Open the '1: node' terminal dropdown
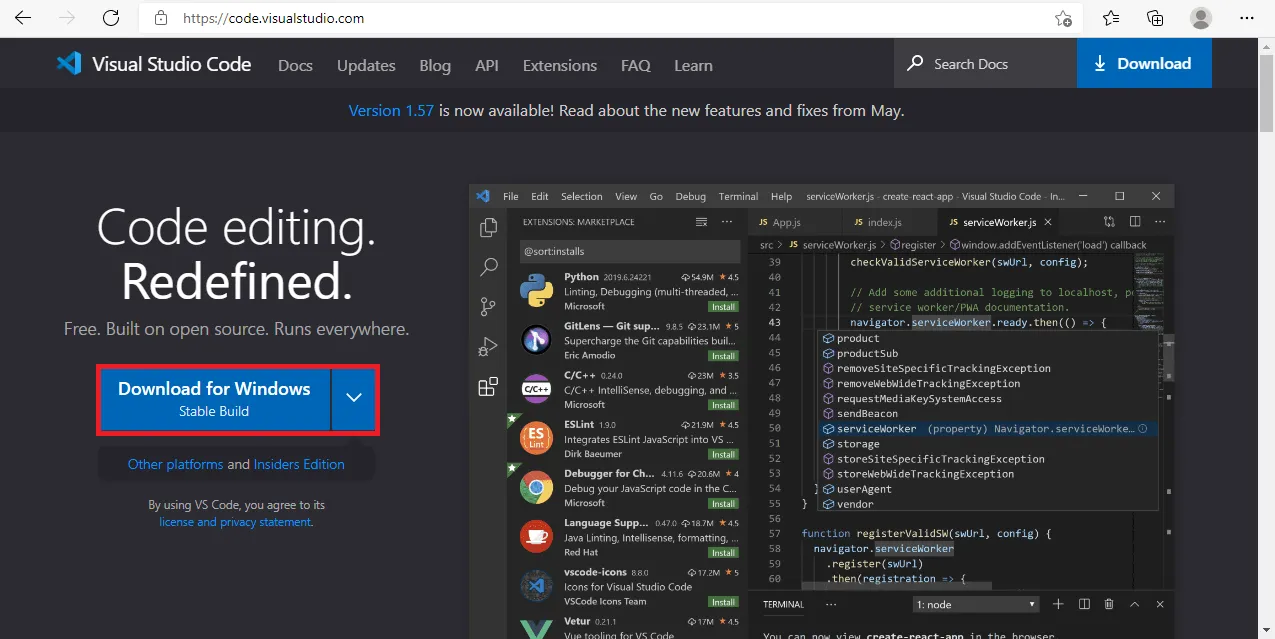 977,604
